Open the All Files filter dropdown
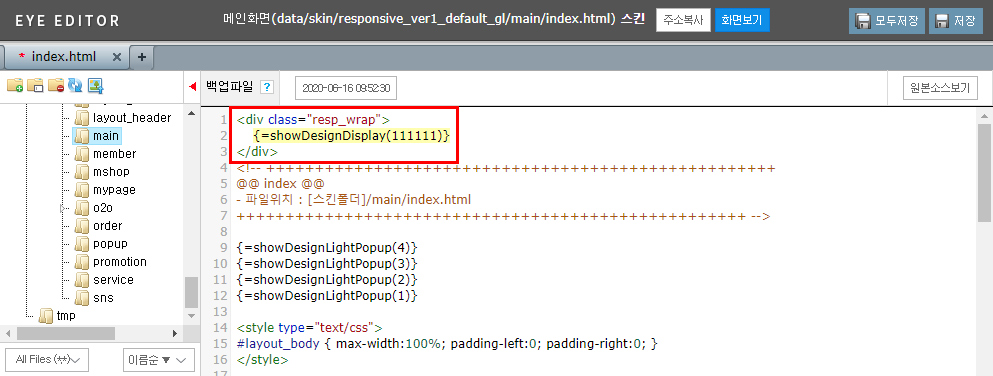Screen dimensions: 993x376 coord(47,360)
